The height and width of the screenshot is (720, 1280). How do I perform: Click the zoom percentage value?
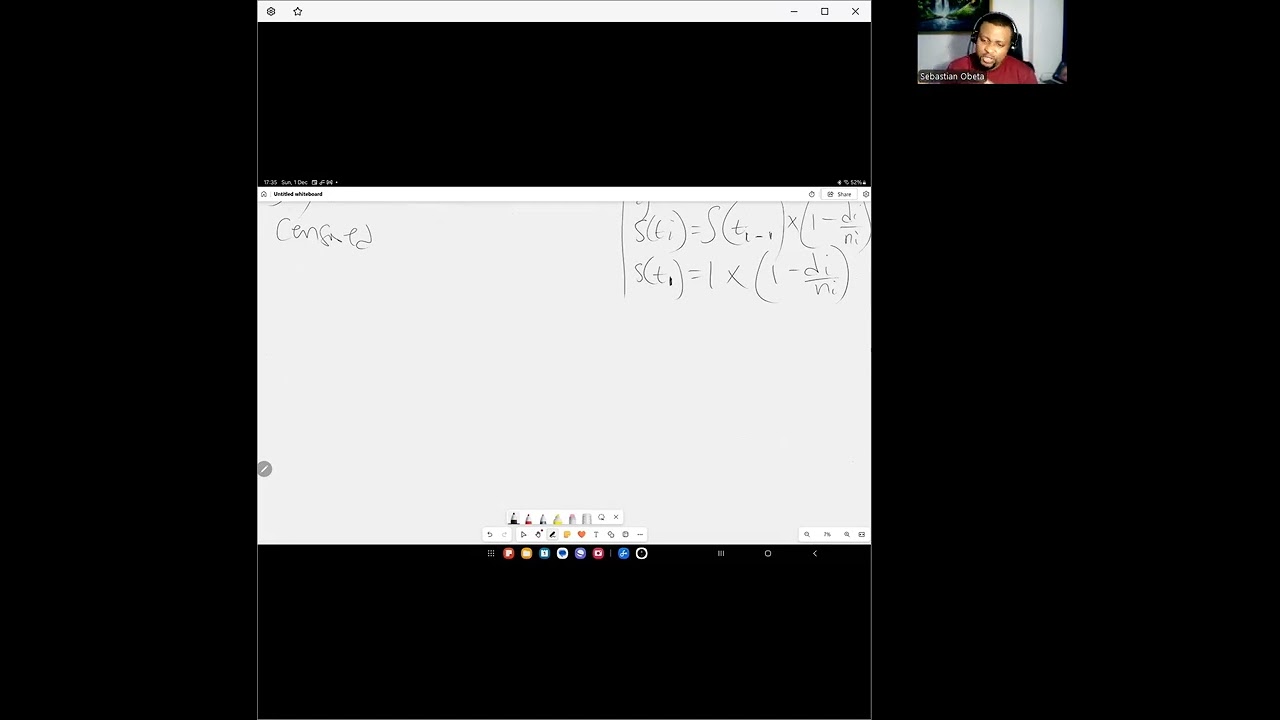tap(827, 534)
